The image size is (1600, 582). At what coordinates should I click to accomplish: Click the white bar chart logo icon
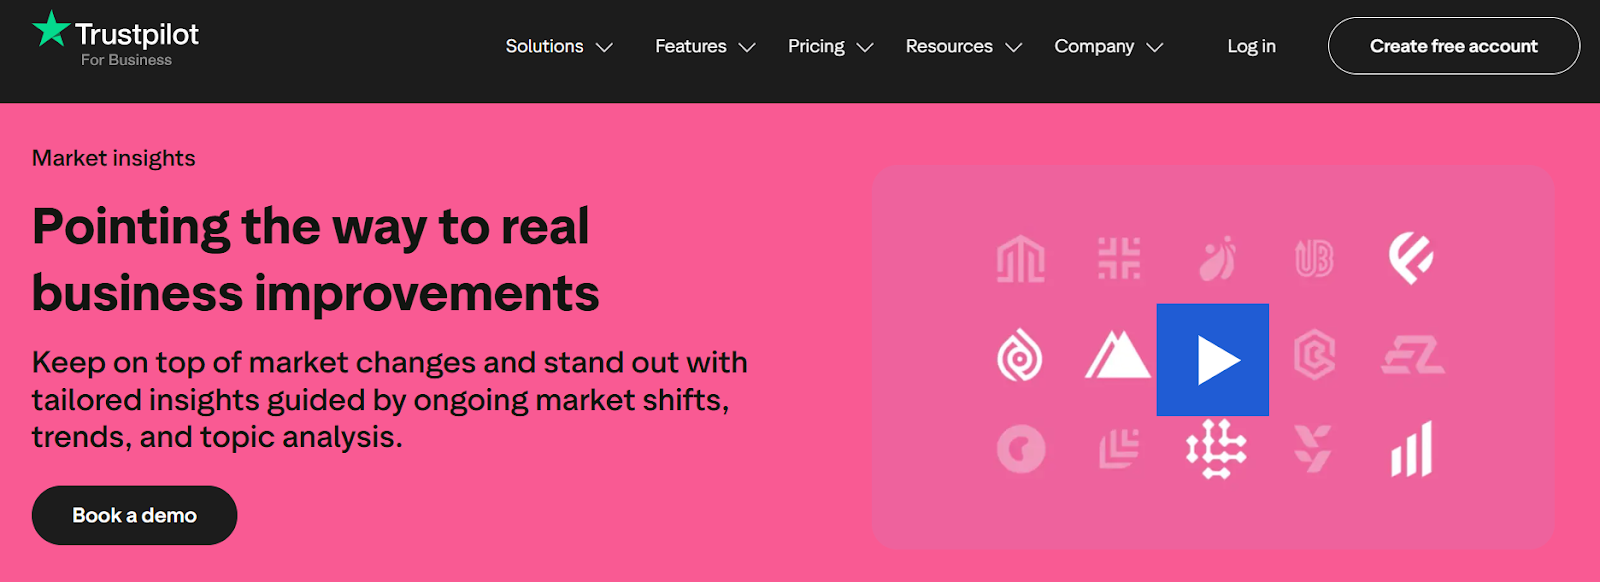point(1412,449)
